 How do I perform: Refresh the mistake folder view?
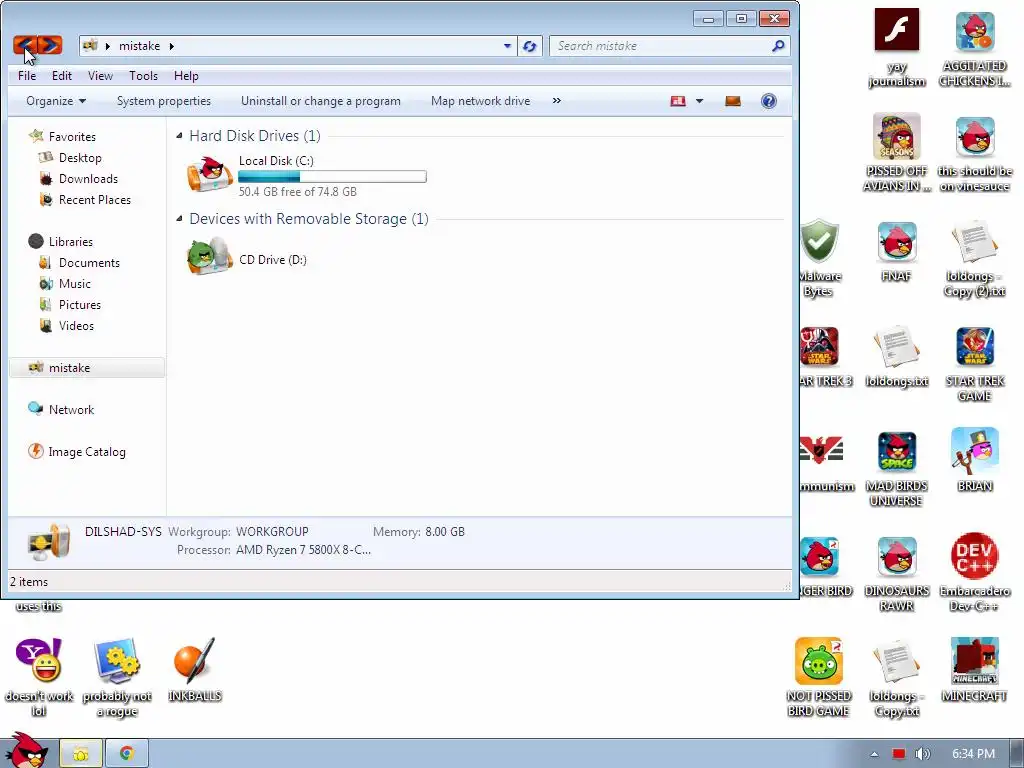(x=530, y=46)
